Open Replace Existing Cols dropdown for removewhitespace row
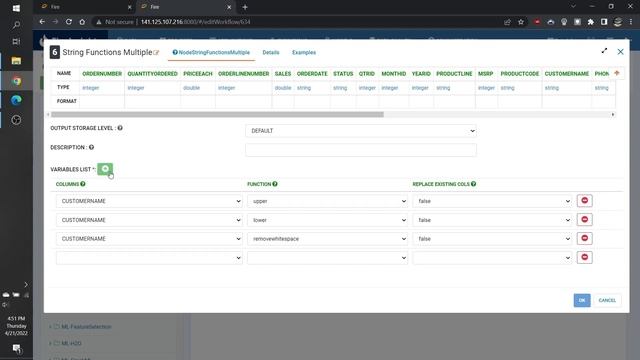 click(492, 238)
